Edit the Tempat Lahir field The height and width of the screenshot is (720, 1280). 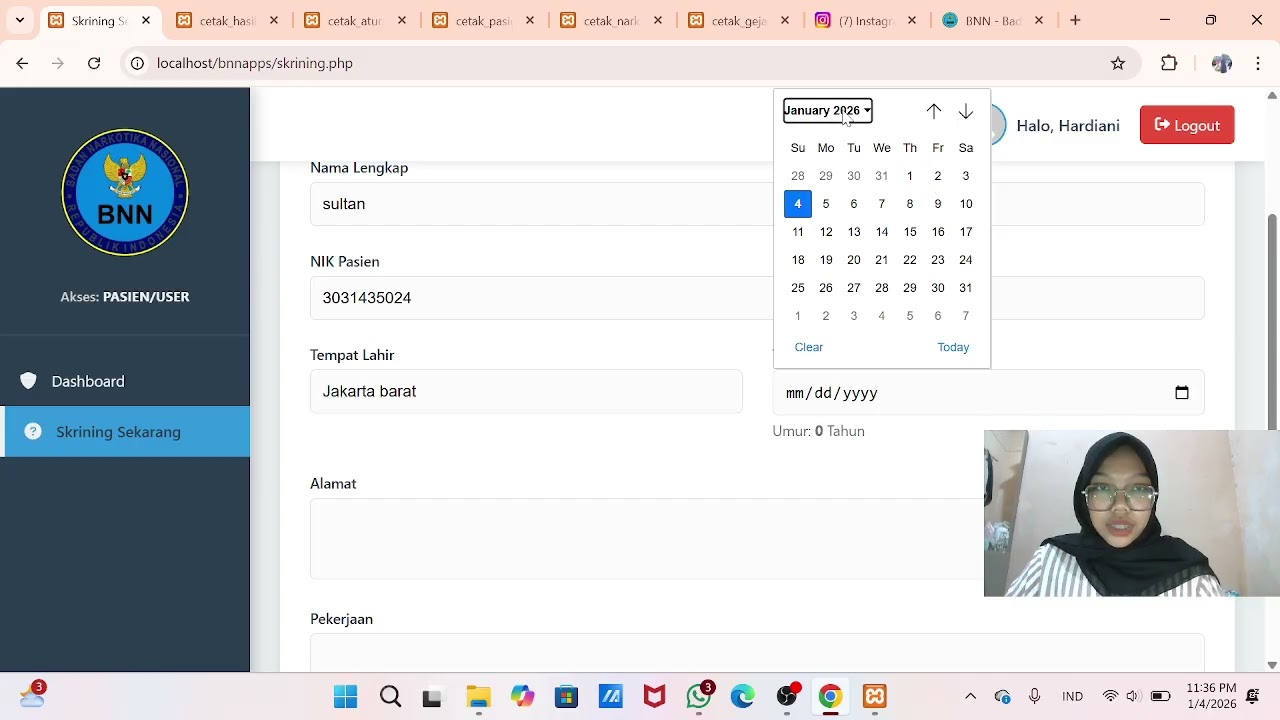pyautogui.click(x=526, y=391)
